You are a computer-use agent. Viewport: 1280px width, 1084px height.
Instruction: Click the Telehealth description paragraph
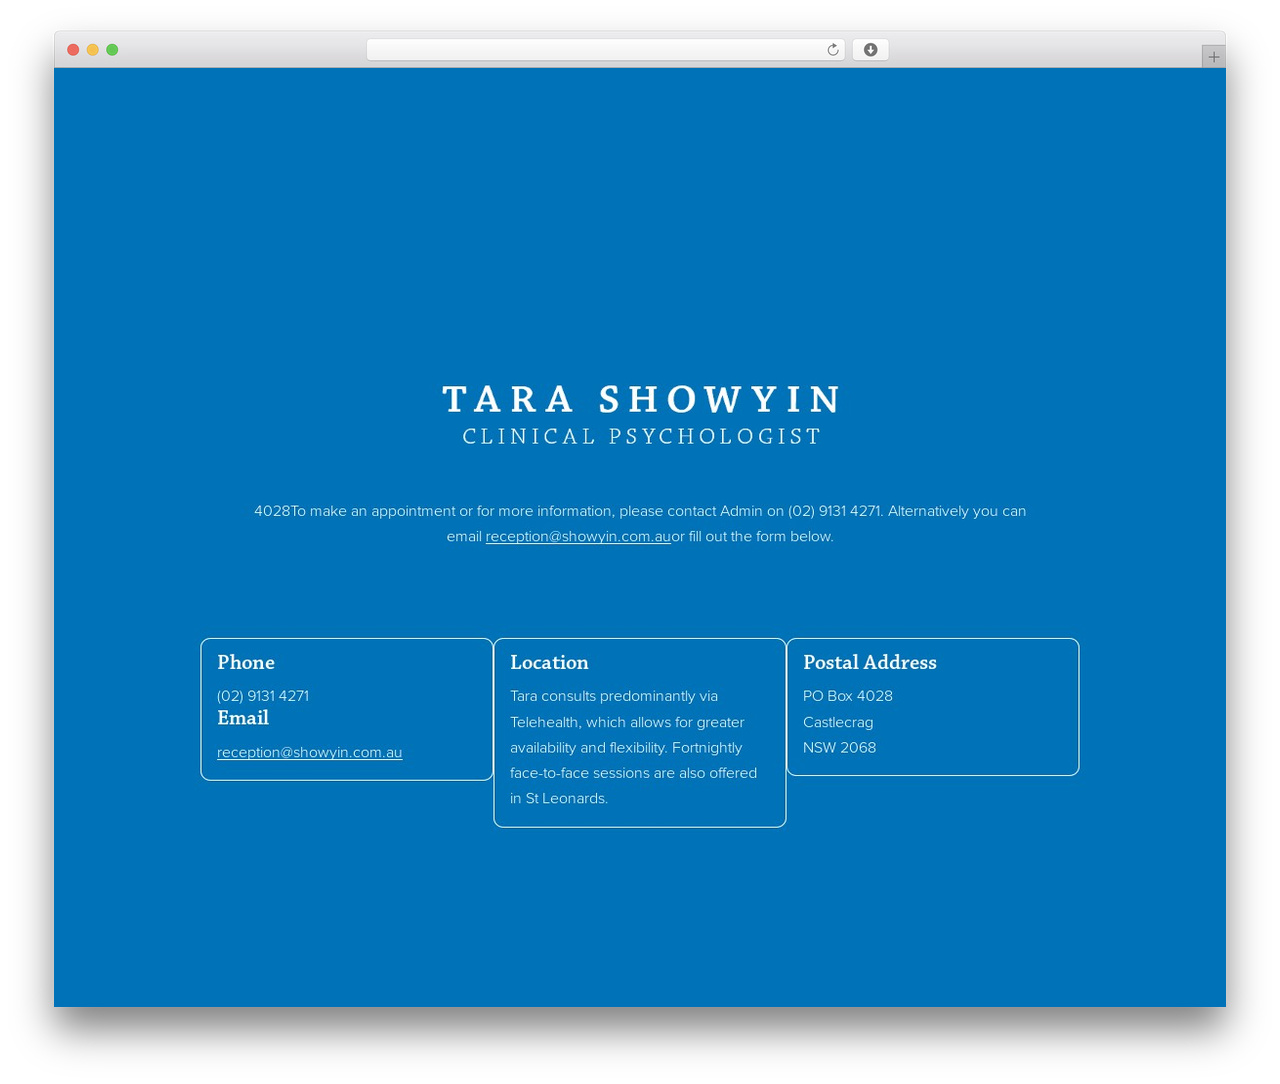(x=636, y=747)
